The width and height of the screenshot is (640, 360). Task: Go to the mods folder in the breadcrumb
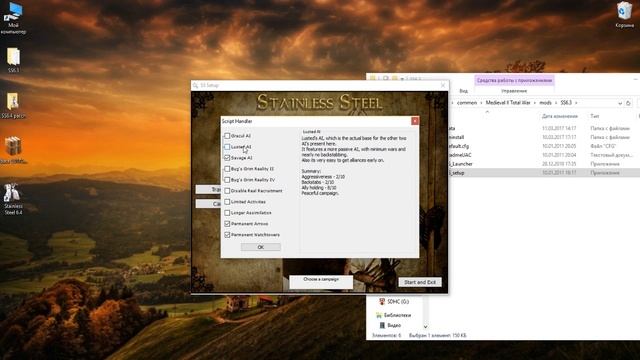[x=545, y=103]
